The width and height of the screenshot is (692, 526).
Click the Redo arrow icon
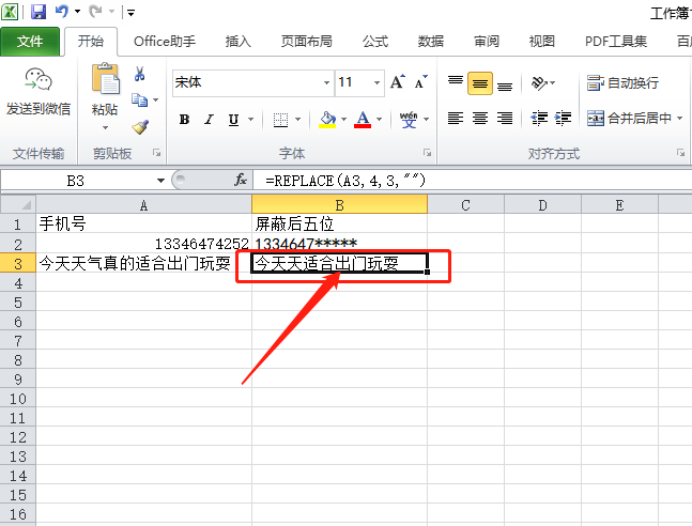[x=96, y=11]
